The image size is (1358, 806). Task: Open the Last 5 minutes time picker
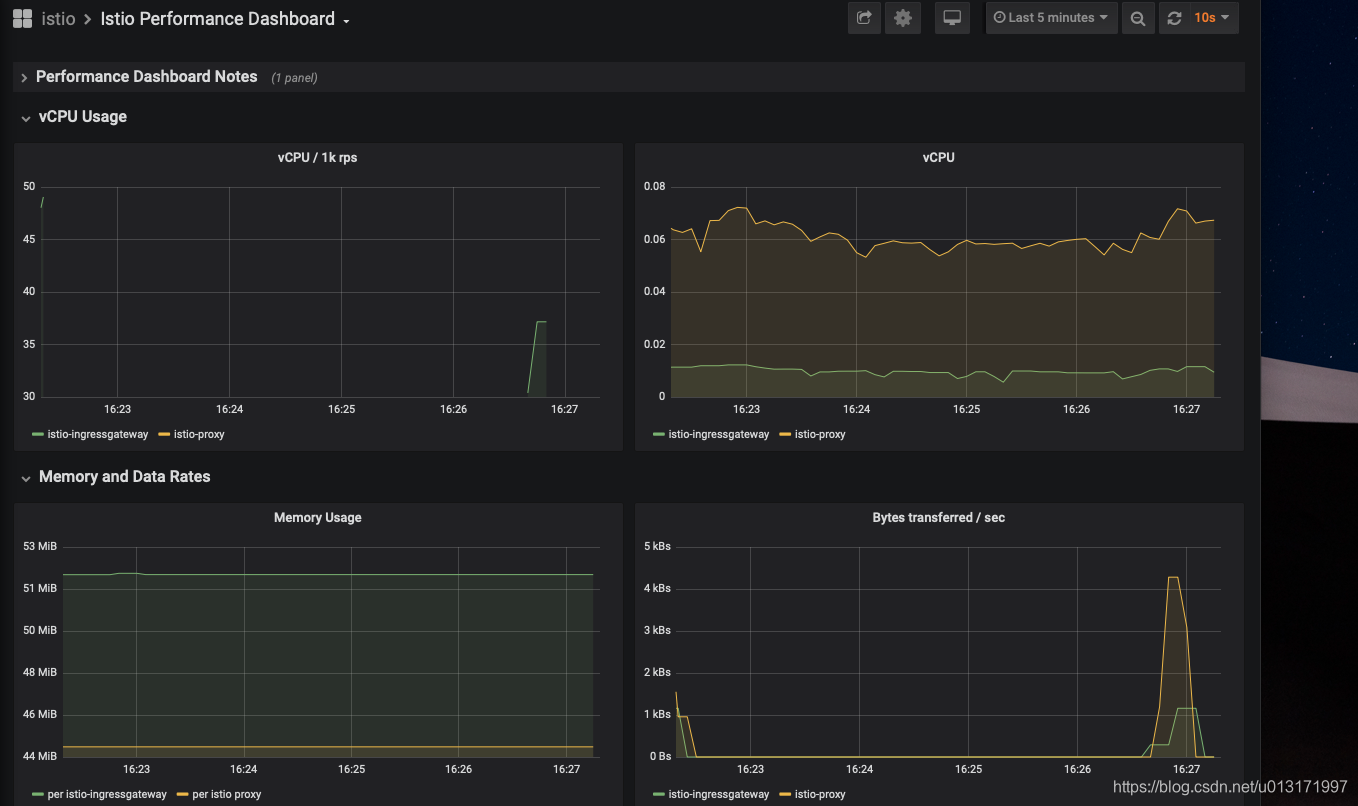pyautogui.click(x=1051, y=18)
